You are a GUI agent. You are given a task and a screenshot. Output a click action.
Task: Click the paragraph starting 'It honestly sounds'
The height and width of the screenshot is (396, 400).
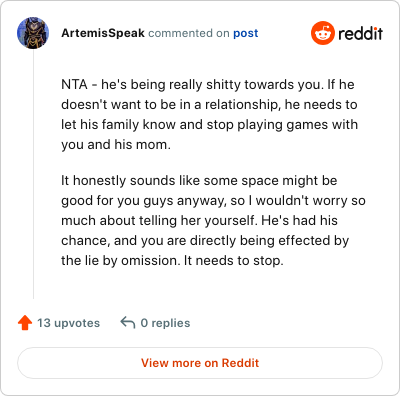coord(213,220)
